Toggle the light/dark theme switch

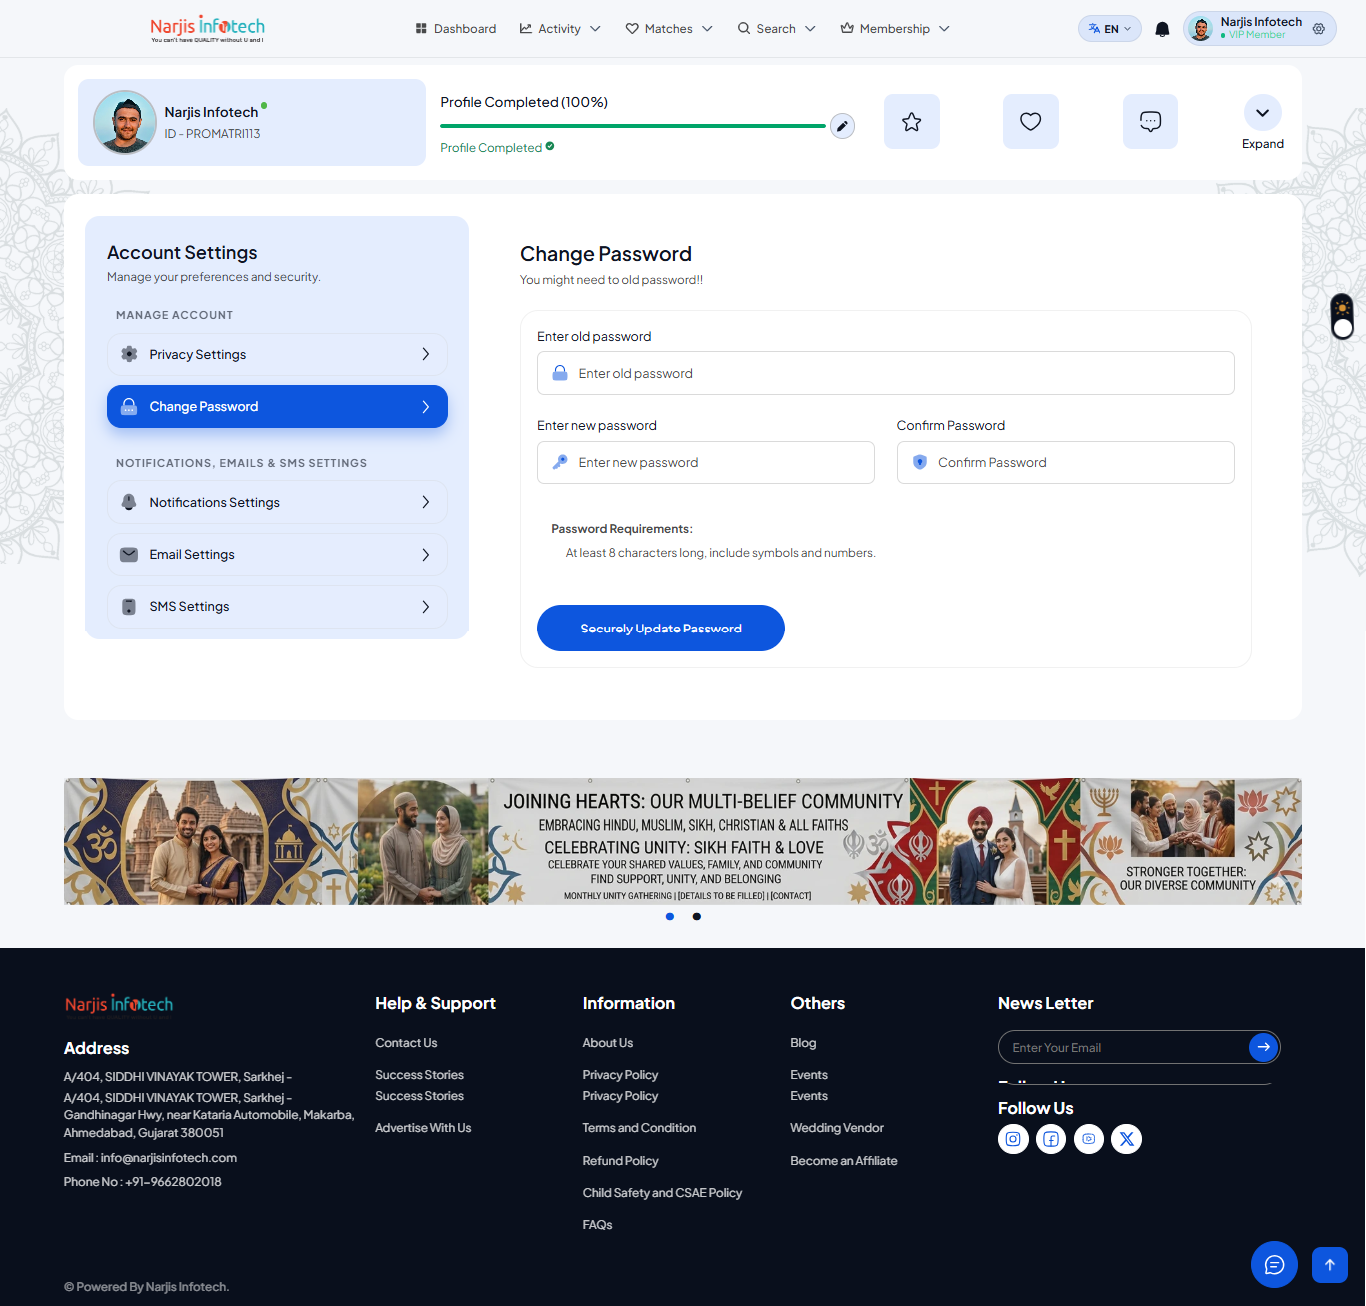click(1342, 316)
